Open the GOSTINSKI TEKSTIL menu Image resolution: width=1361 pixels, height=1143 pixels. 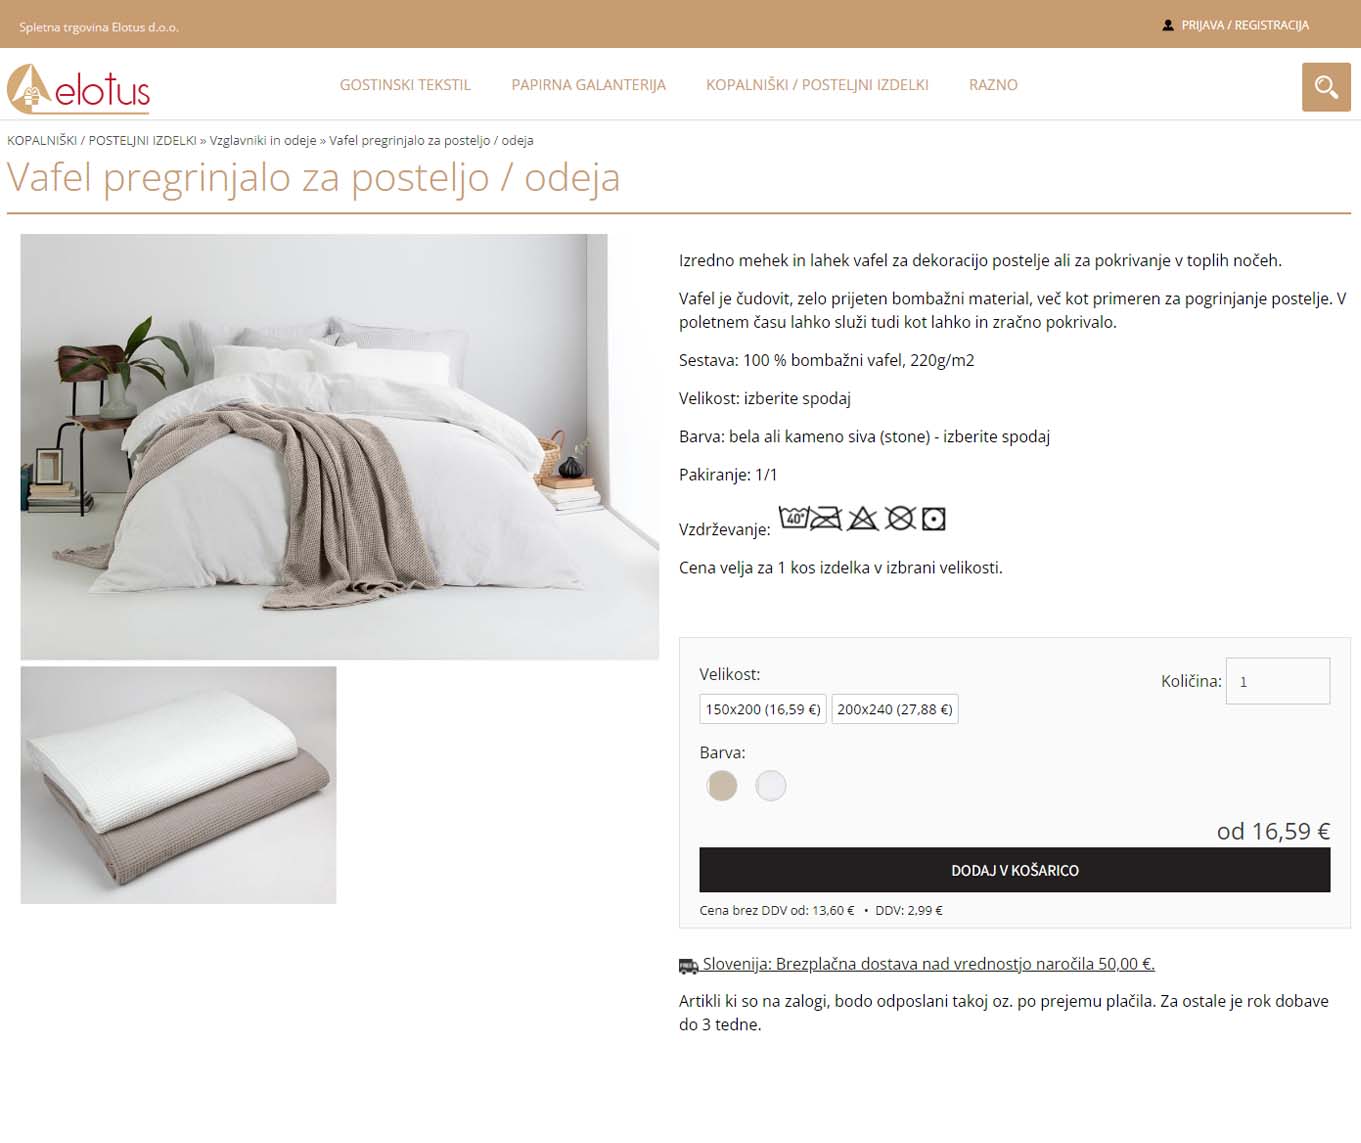pos(405,85)
